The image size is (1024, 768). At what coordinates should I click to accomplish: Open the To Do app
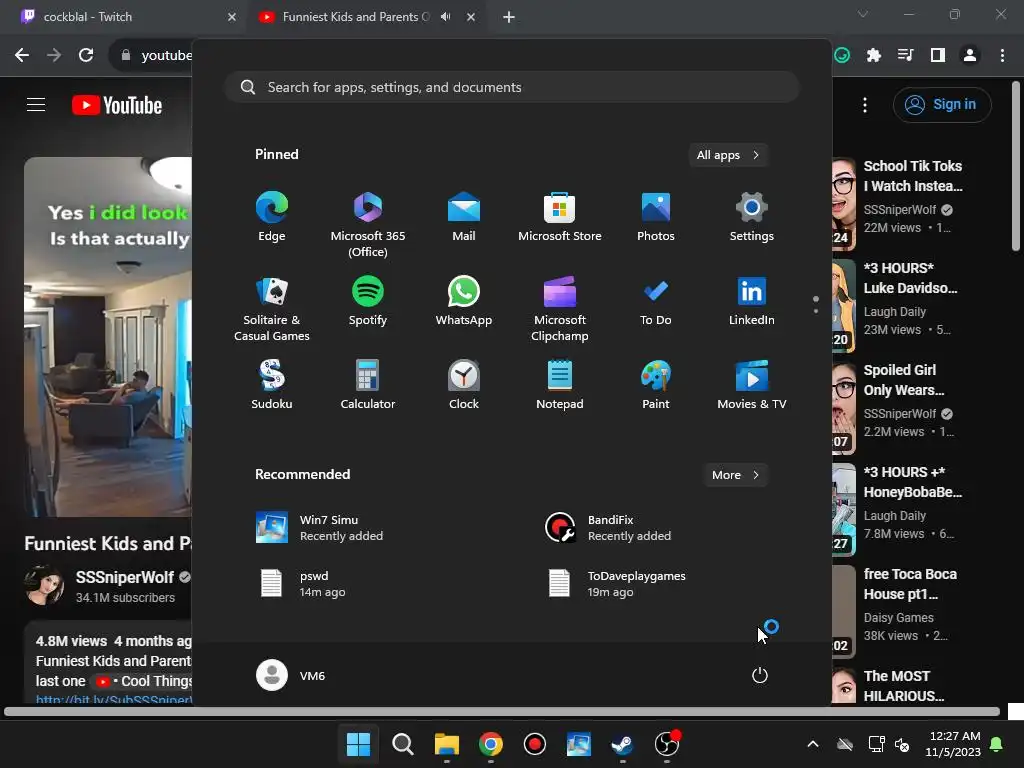[x=656, y=301]
